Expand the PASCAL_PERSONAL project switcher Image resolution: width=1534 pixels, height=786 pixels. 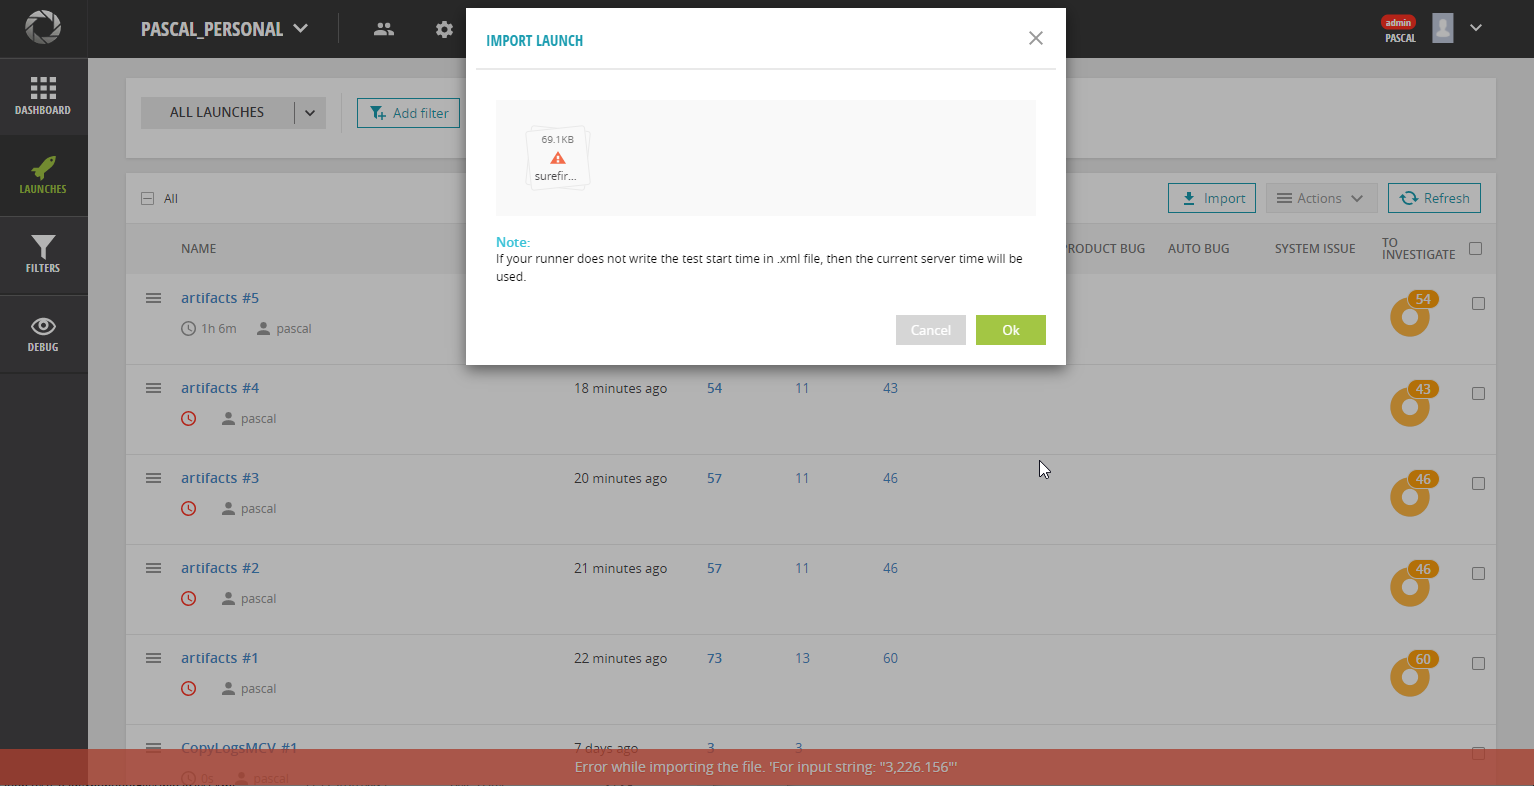225,29
